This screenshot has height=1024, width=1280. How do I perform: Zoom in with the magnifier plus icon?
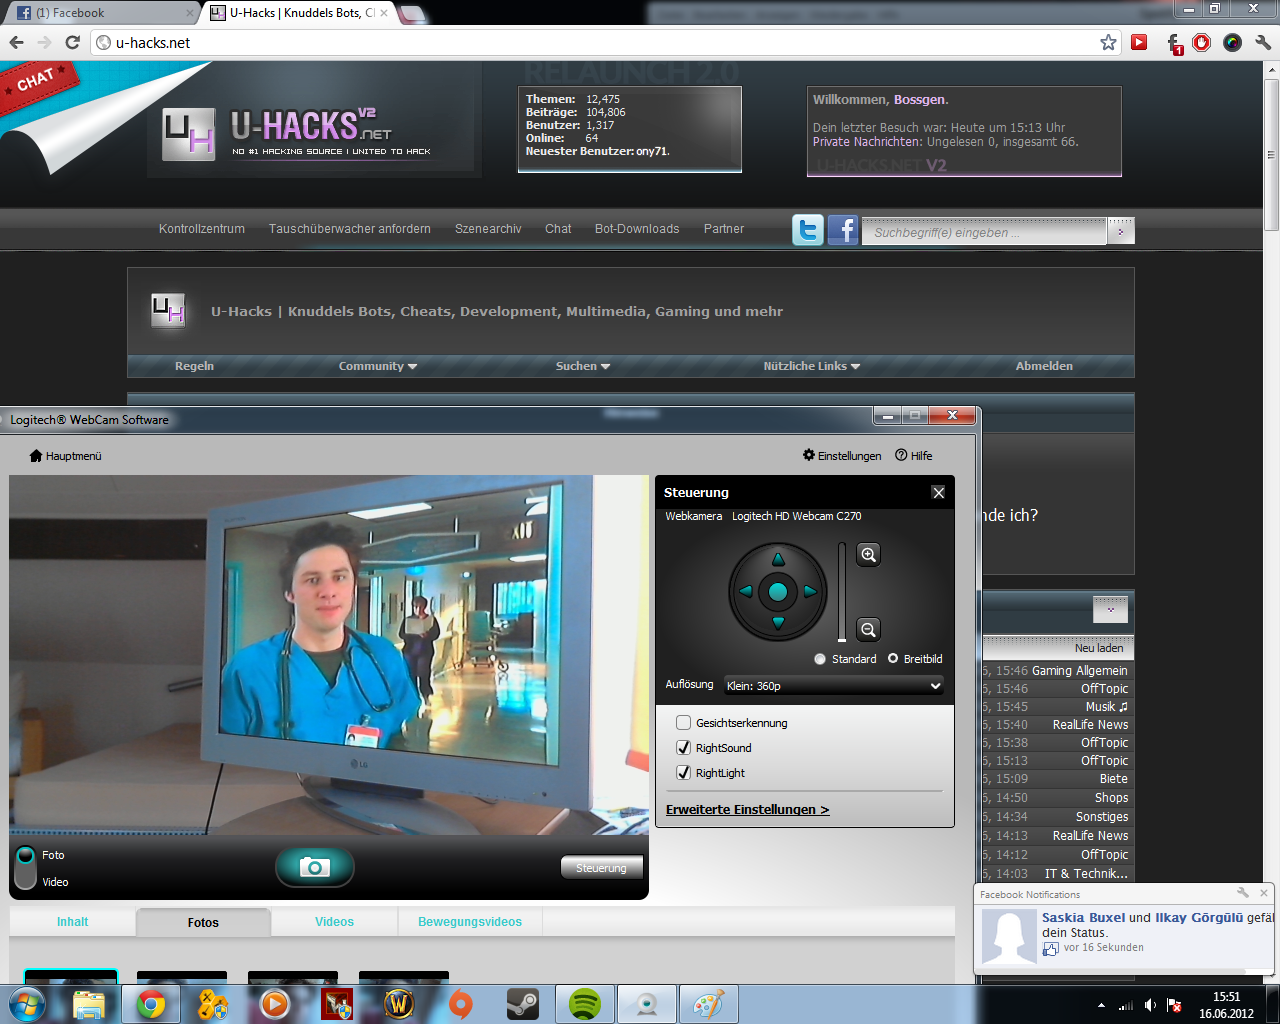[869, 555]
